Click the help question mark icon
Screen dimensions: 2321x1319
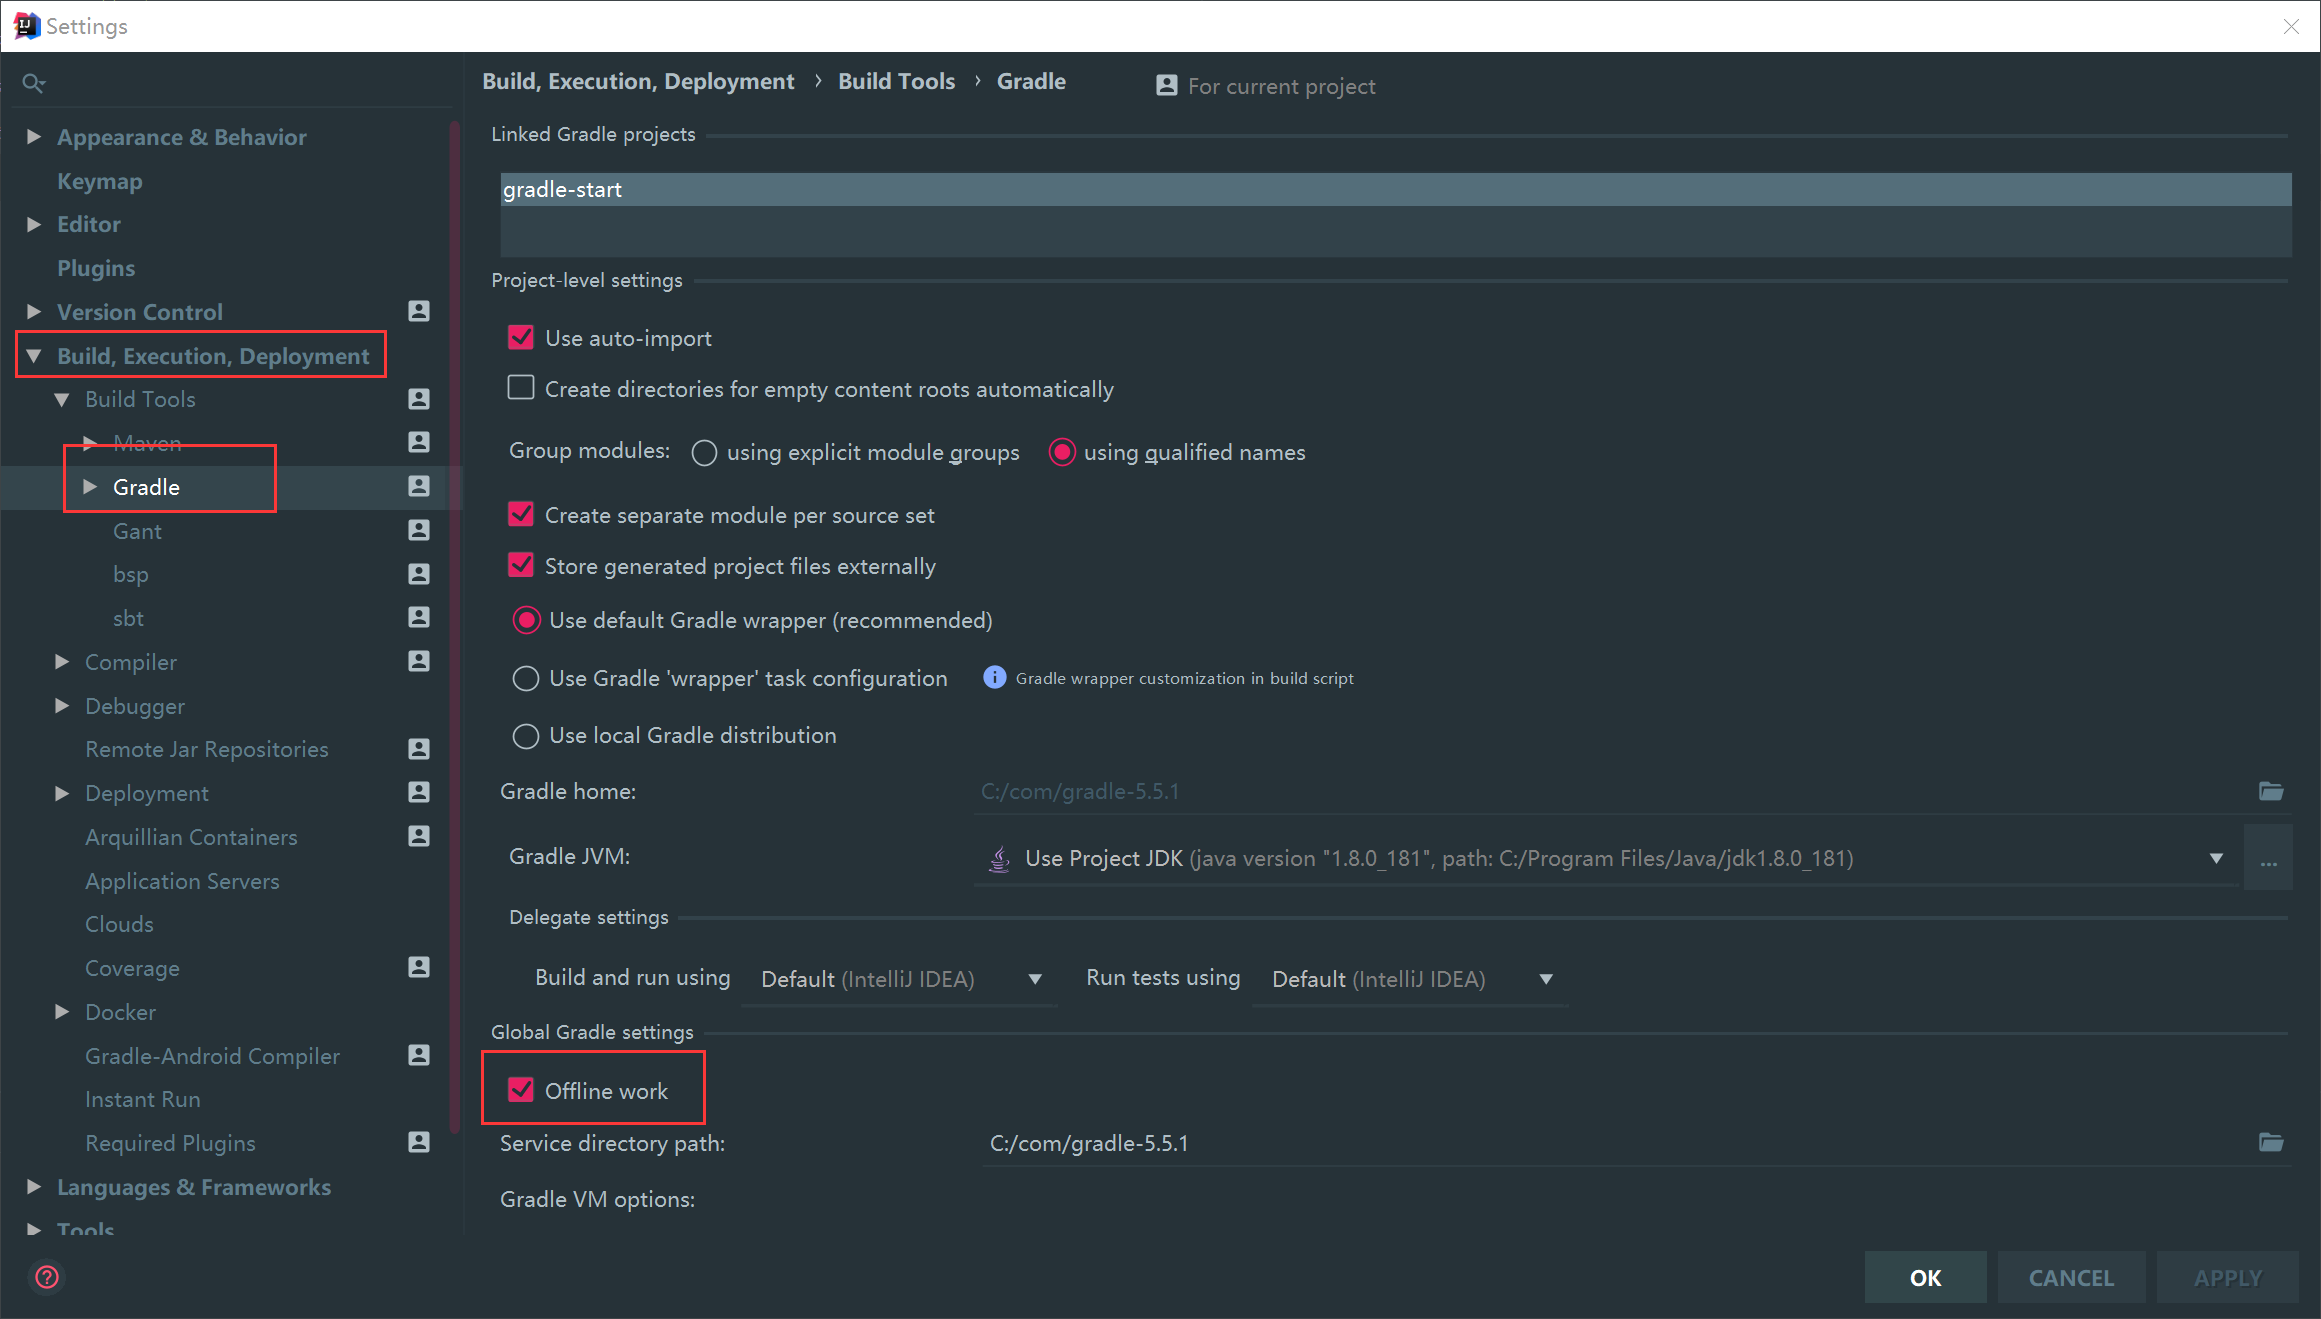click(x=47, y=1277)
